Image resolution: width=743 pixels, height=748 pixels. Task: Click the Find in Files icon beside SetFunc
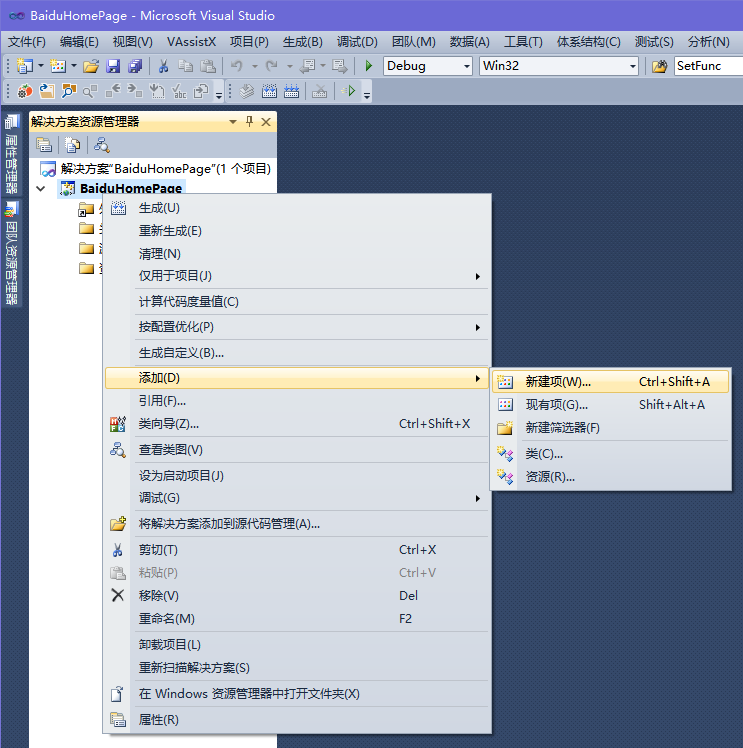660,66
